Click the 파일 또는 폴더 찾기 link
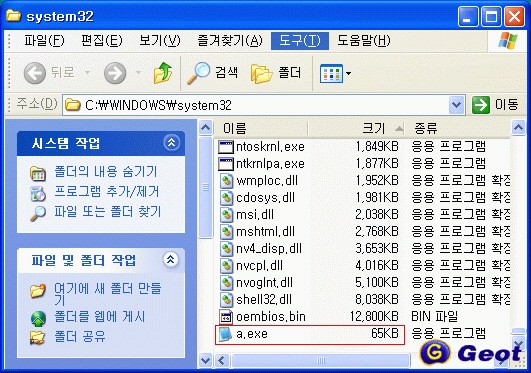The image size is (531, 373). pyautogui.click(x=107, y=212)
